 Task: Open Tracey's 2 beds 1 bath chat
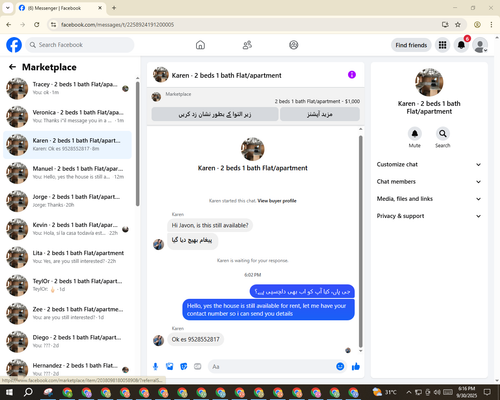[68, 88]
